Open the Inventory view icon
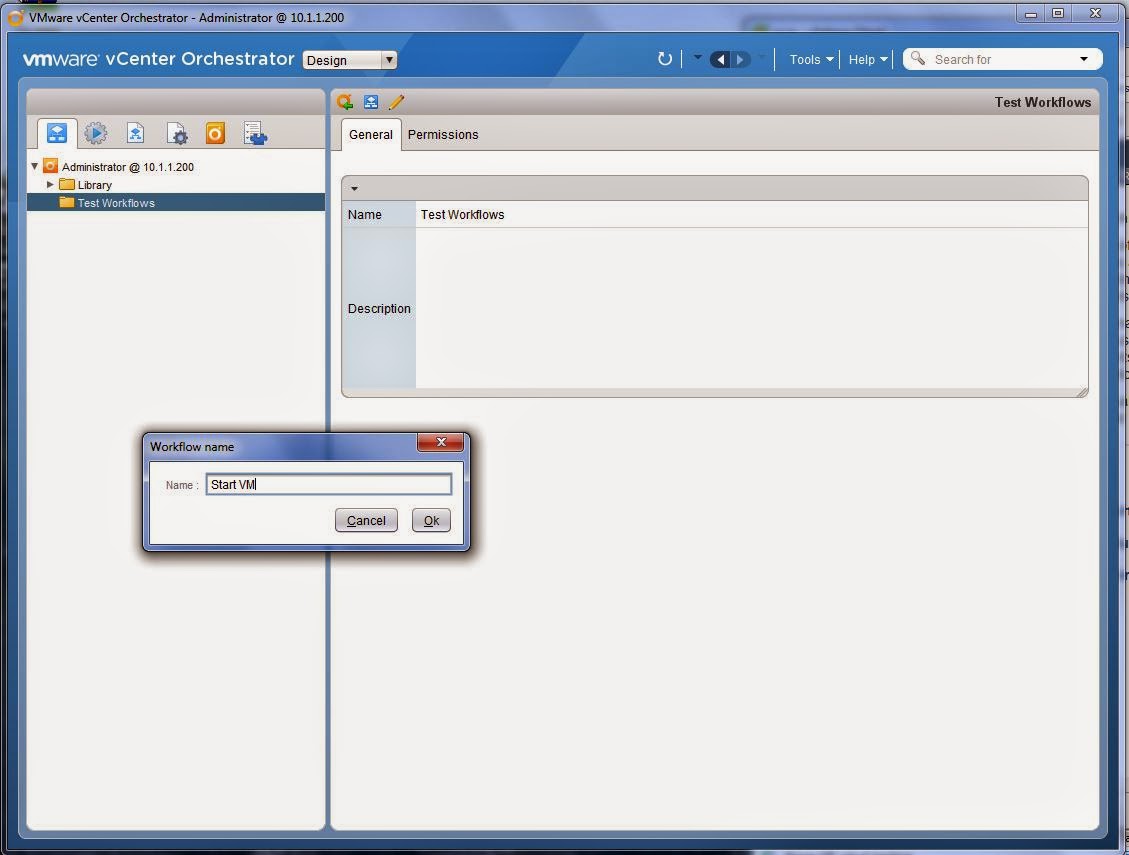Viewport: 1129px width, 855px height. coord(256,134)
